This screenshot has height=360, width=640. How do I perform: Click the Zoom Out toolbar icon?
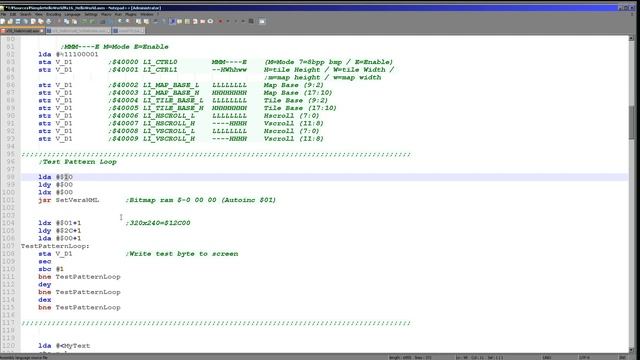click(128, 21)
